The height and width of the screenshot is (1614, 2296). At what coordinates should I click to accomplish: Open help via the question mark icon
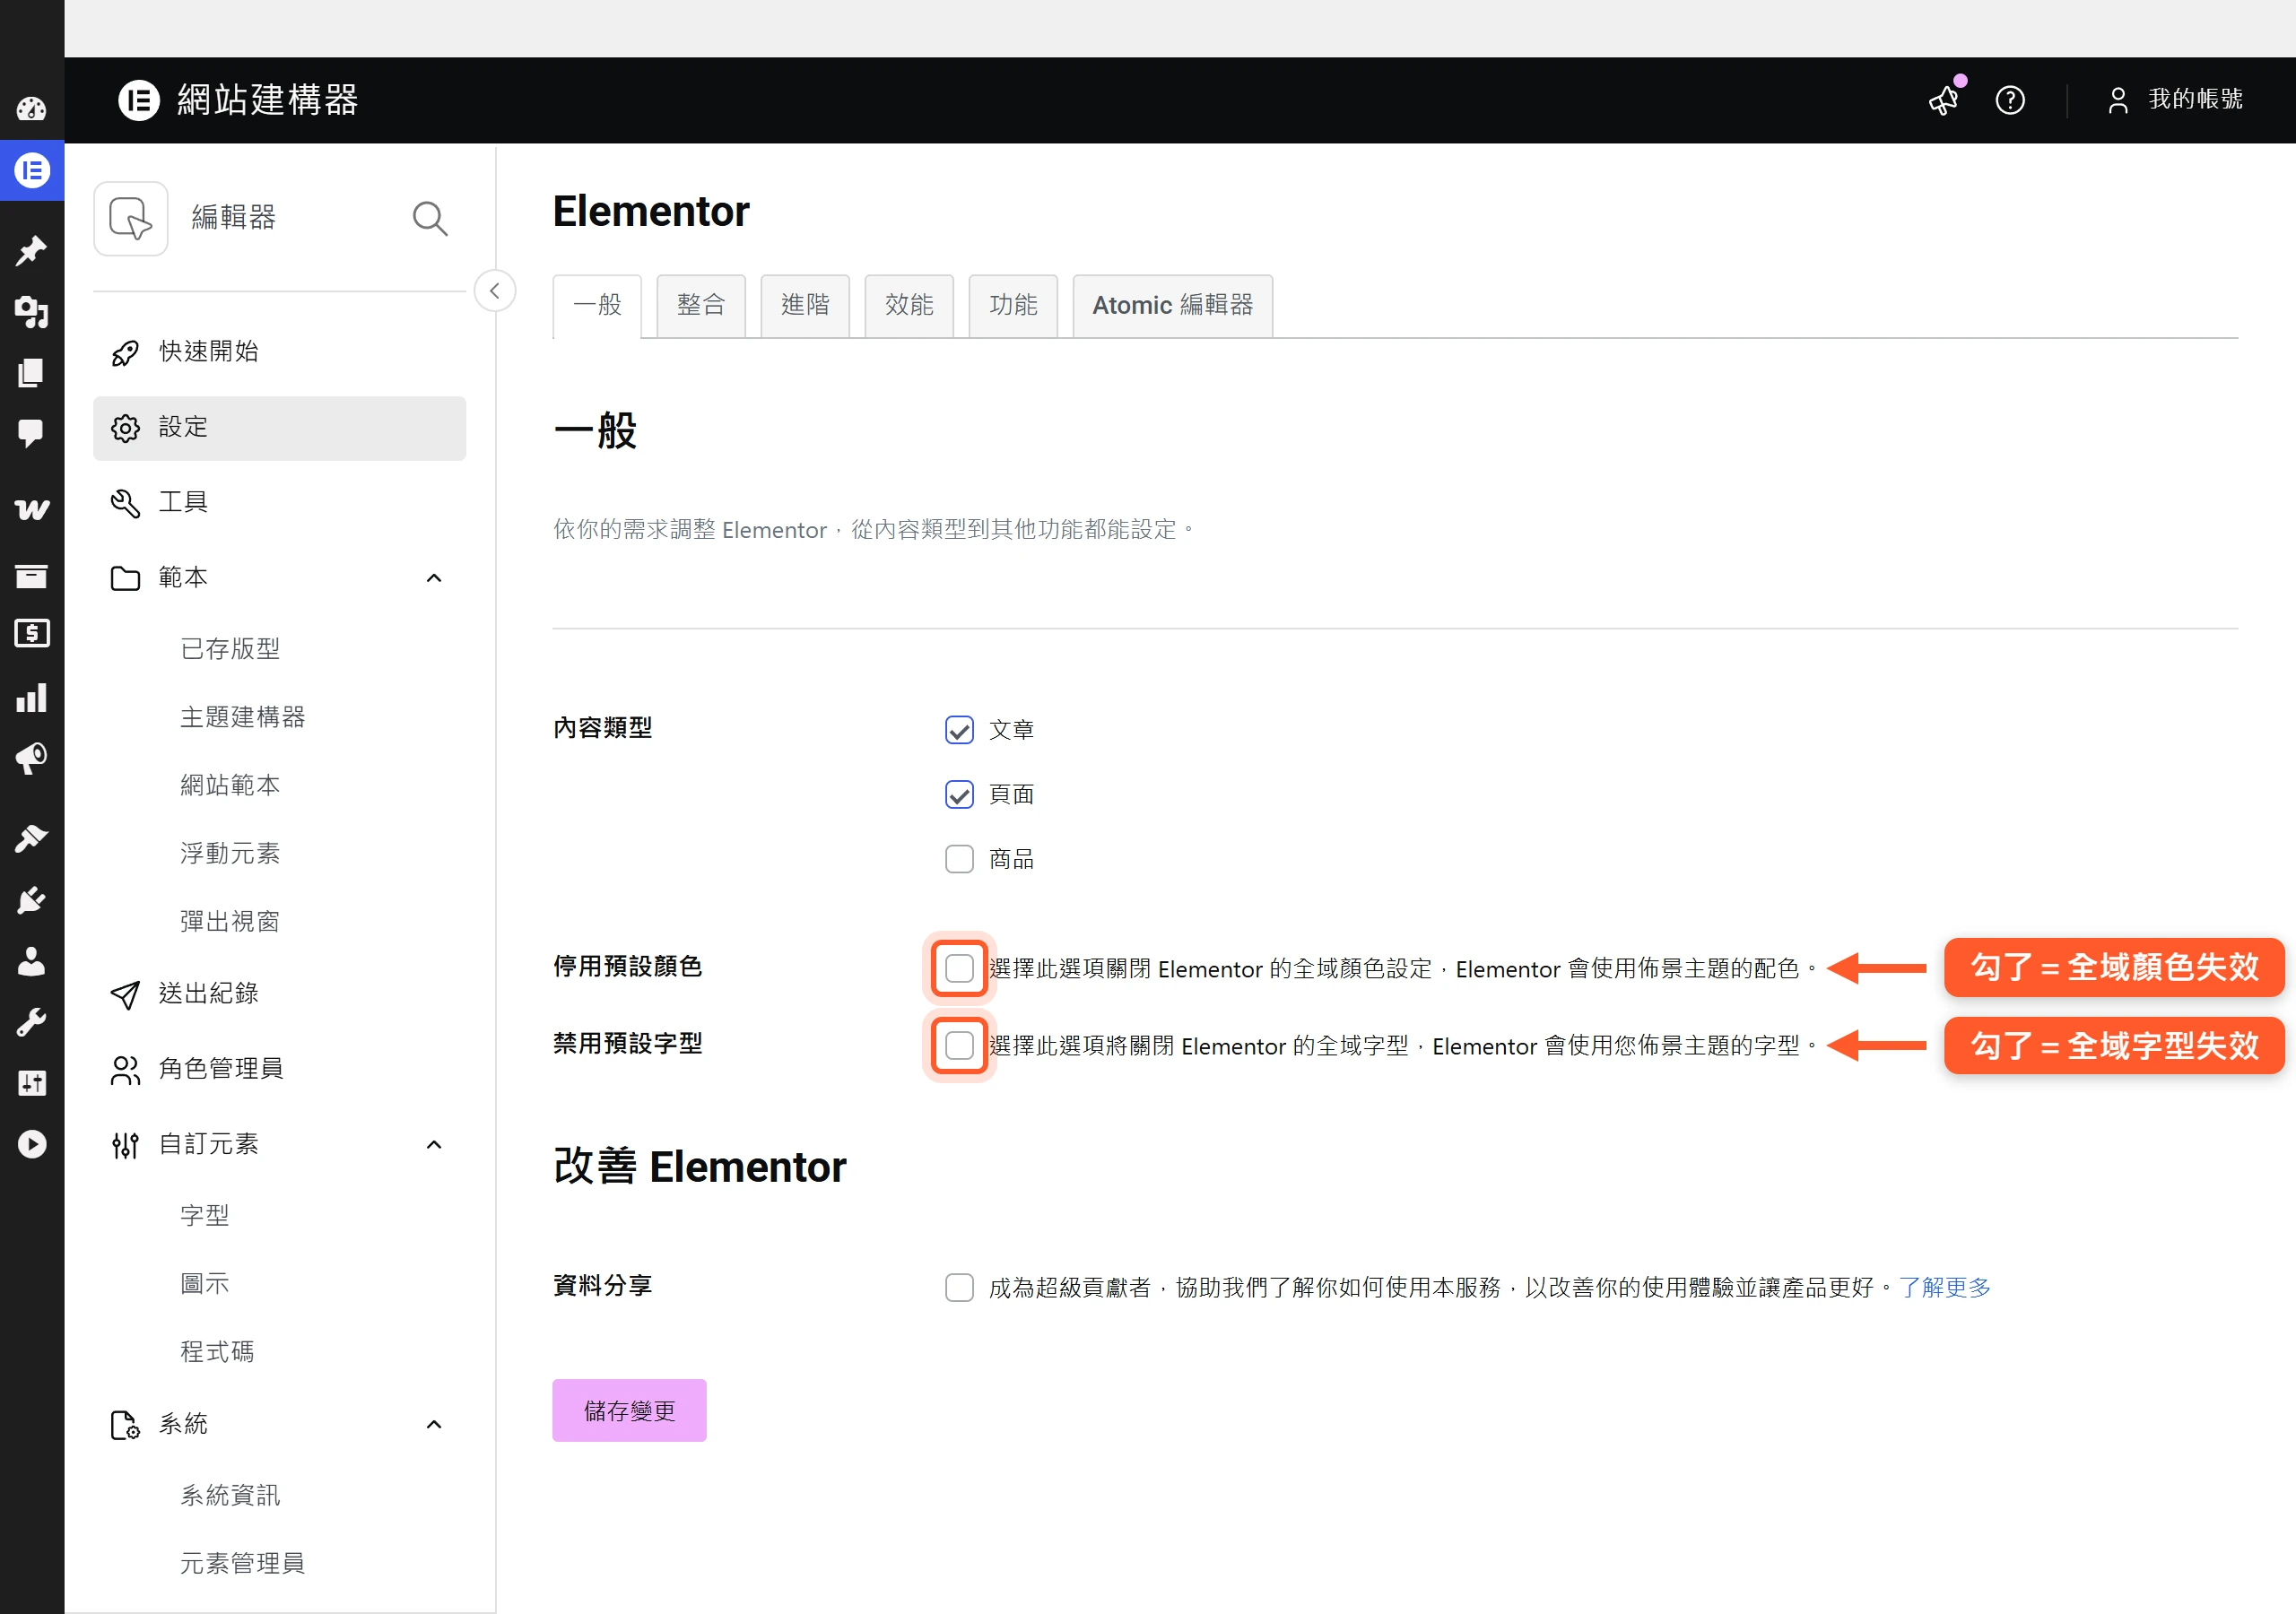(2010, 100)
